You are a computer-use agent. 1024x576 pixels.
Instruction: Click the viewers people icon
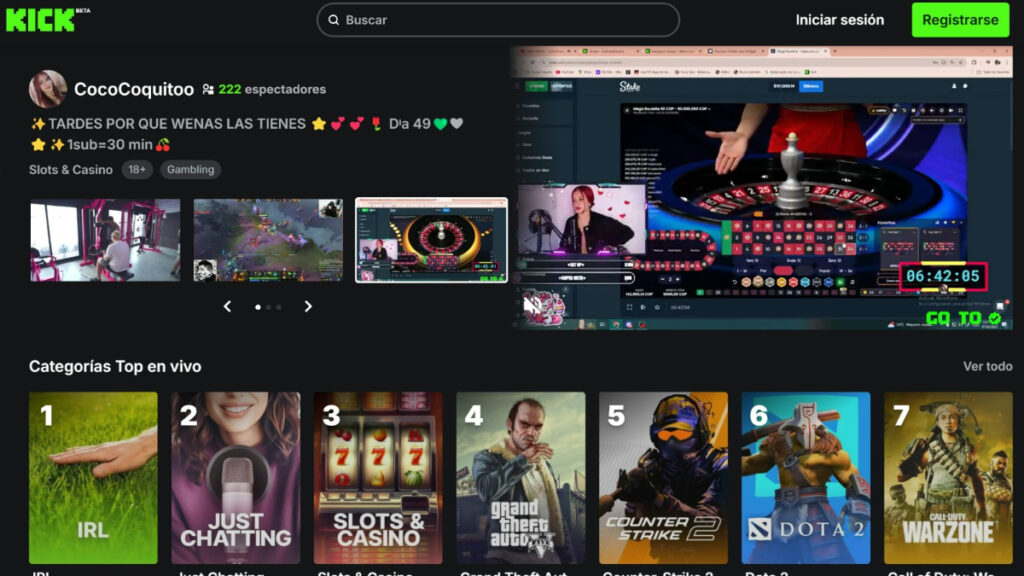click(x=208, y=89)
